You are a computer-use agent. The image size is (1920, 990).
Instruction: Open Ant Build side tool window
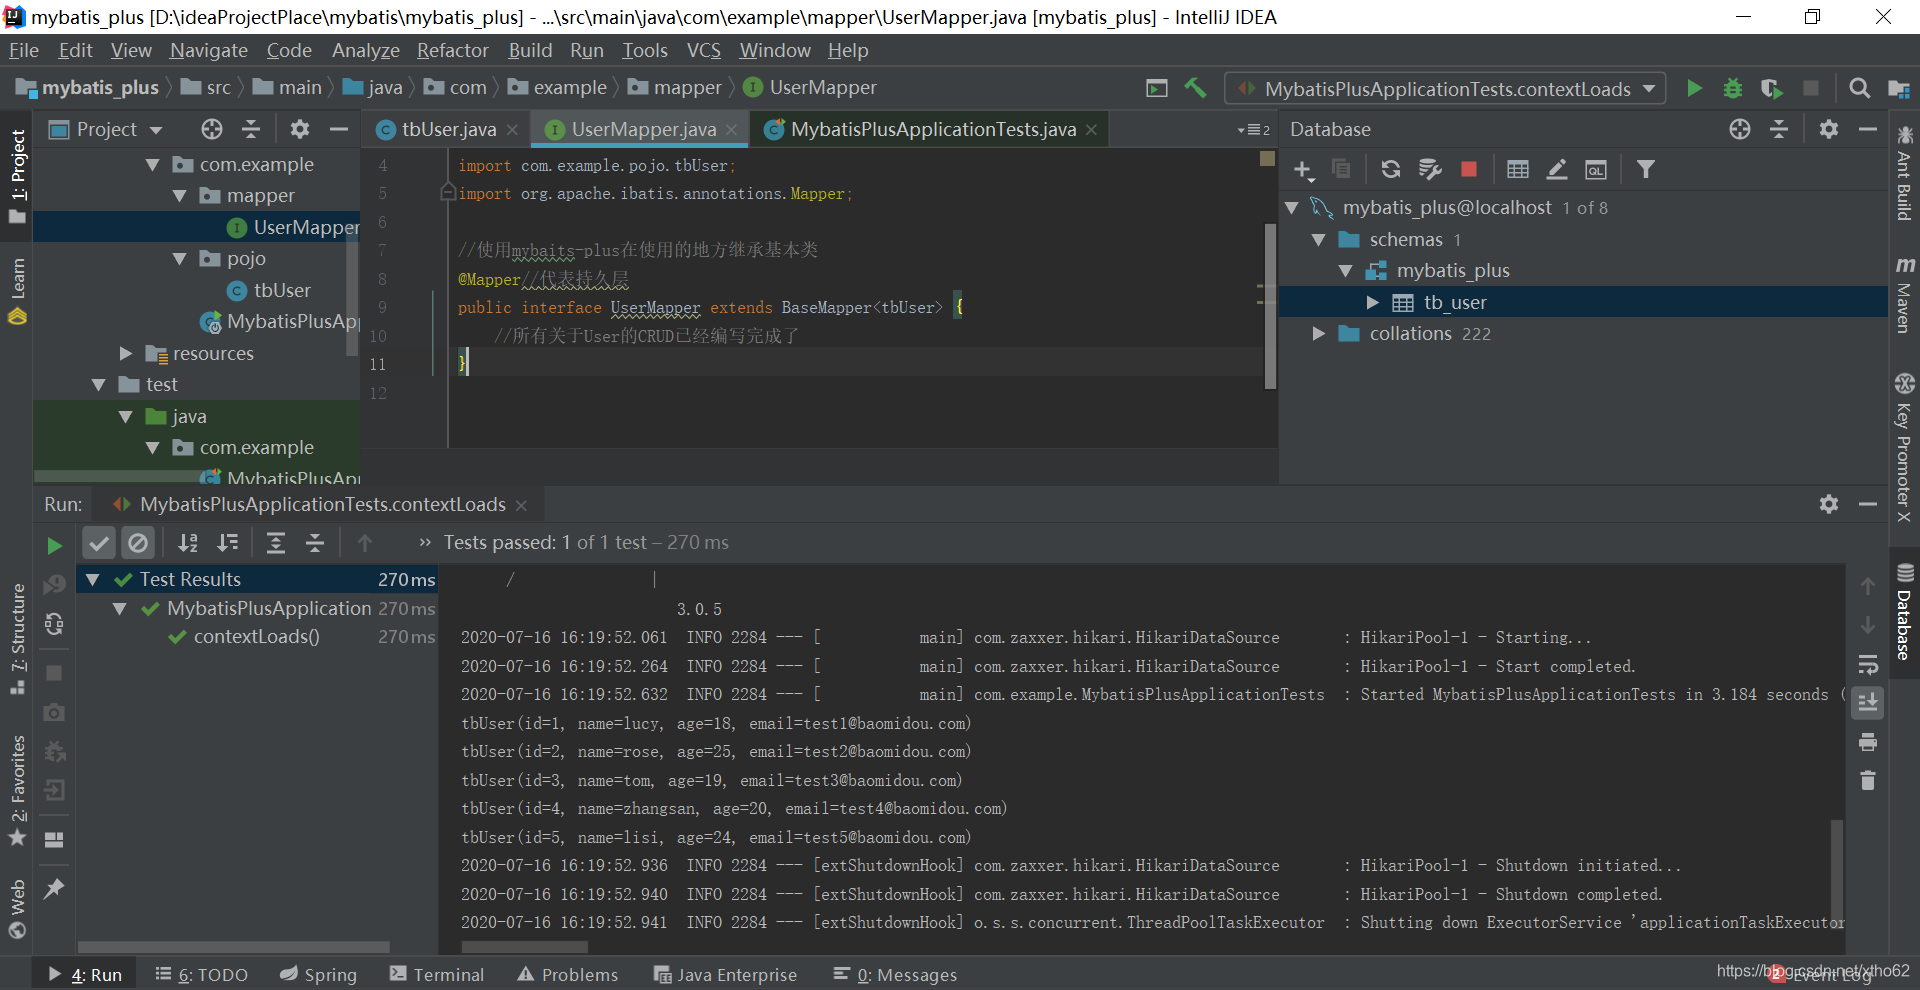click(1904, 173)
